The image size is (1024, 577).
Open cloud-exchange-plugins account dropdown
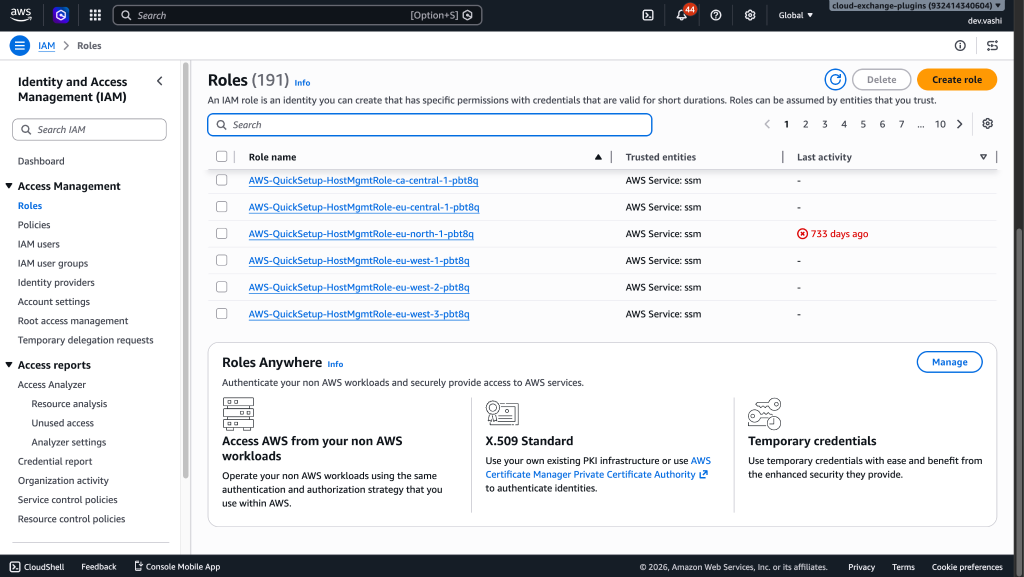click(916, 5)
